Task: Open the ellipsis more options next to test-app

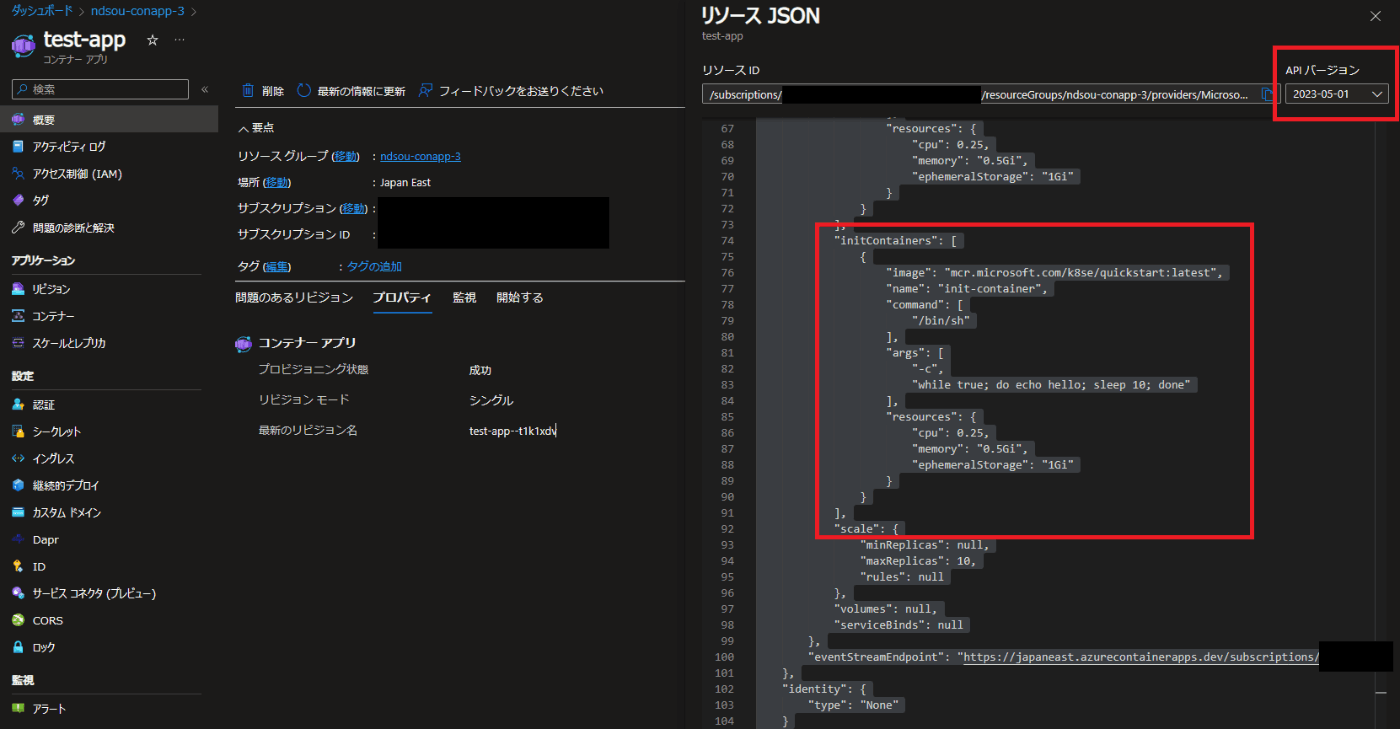Action: tap(179, 40)
